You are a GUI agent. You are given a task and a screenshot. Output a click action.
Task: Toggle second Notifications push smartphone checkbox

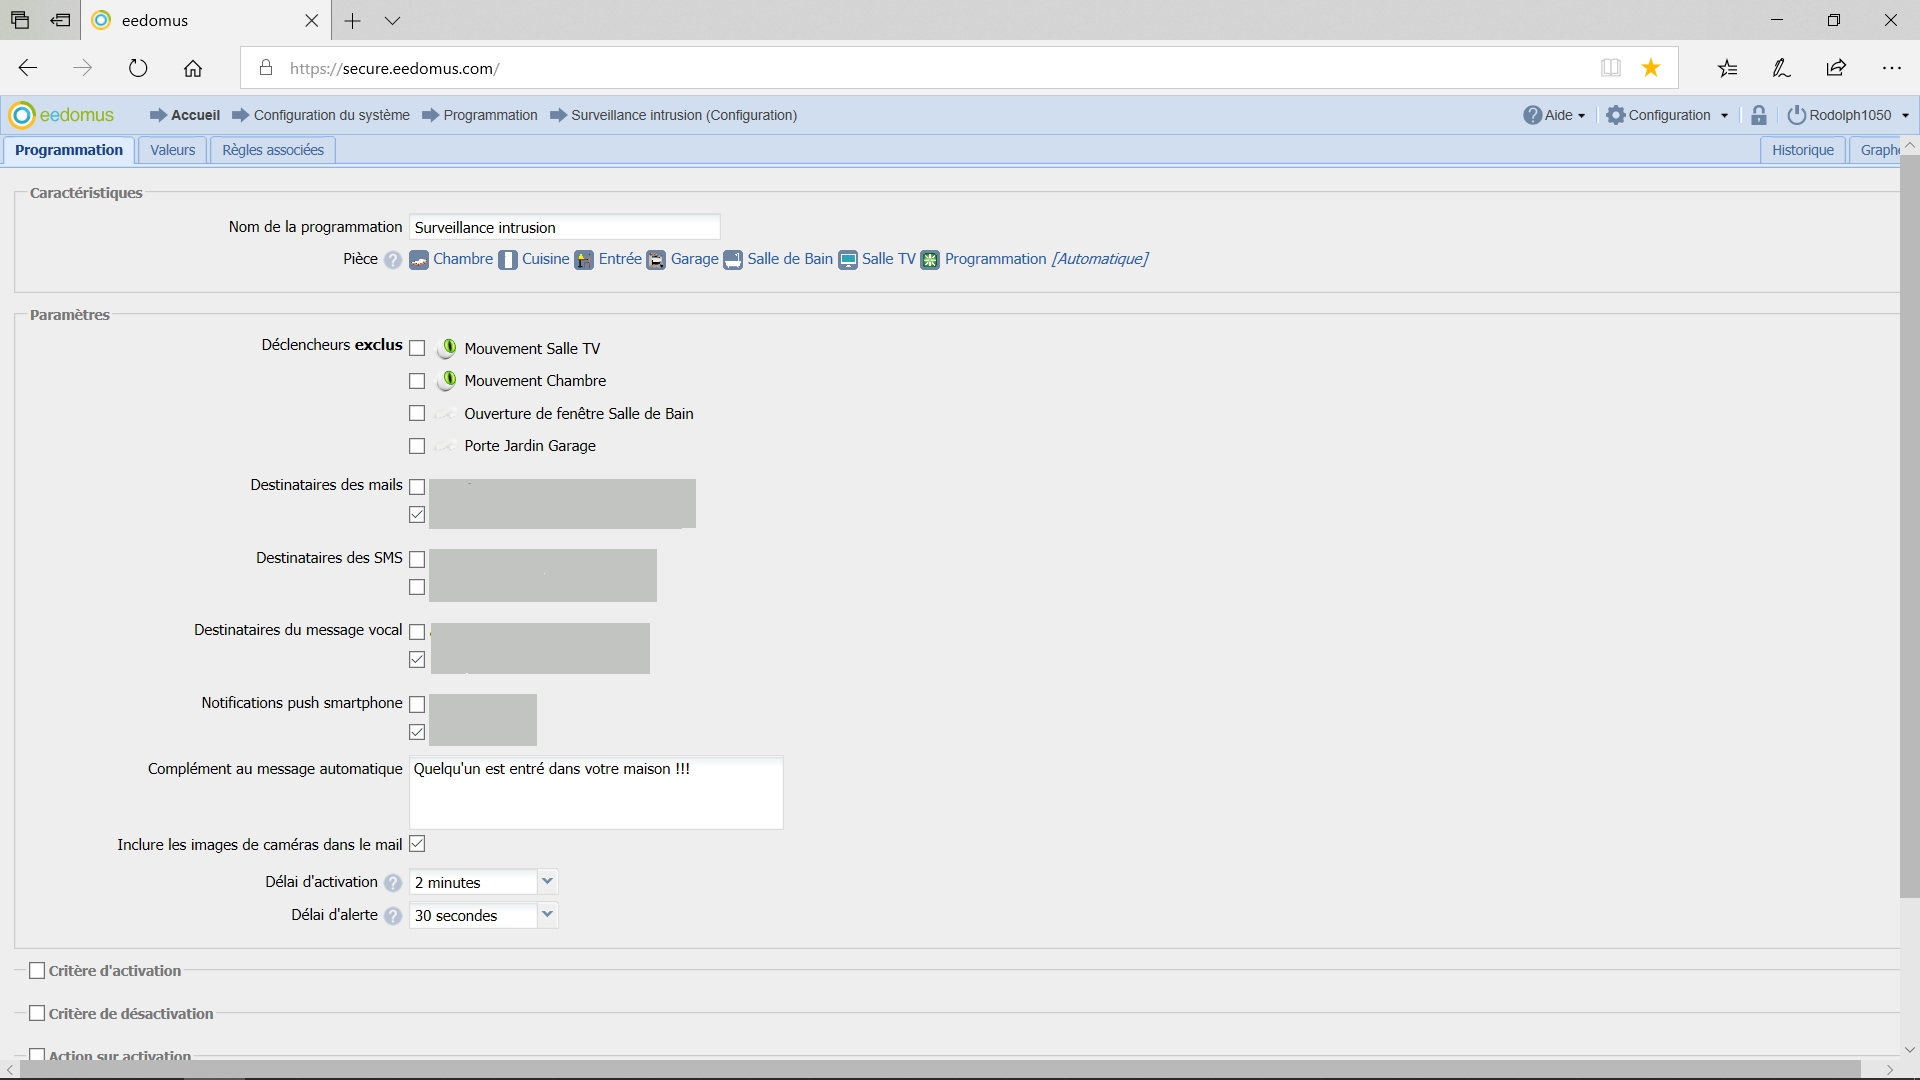[417, 732]
